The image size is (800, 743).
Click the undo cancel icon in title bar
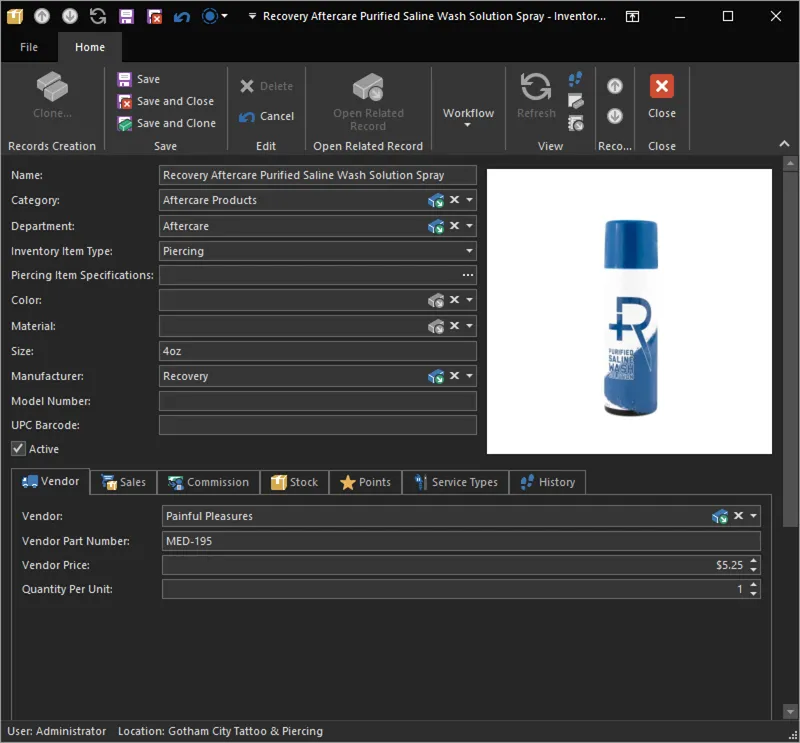[x=182, y=16]
